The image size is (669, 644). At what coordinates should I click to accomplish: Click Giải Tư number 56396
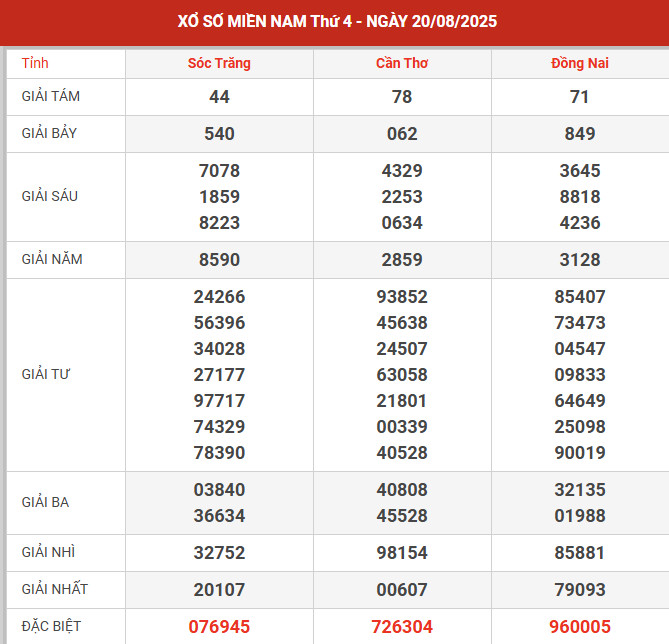point(219,323)
